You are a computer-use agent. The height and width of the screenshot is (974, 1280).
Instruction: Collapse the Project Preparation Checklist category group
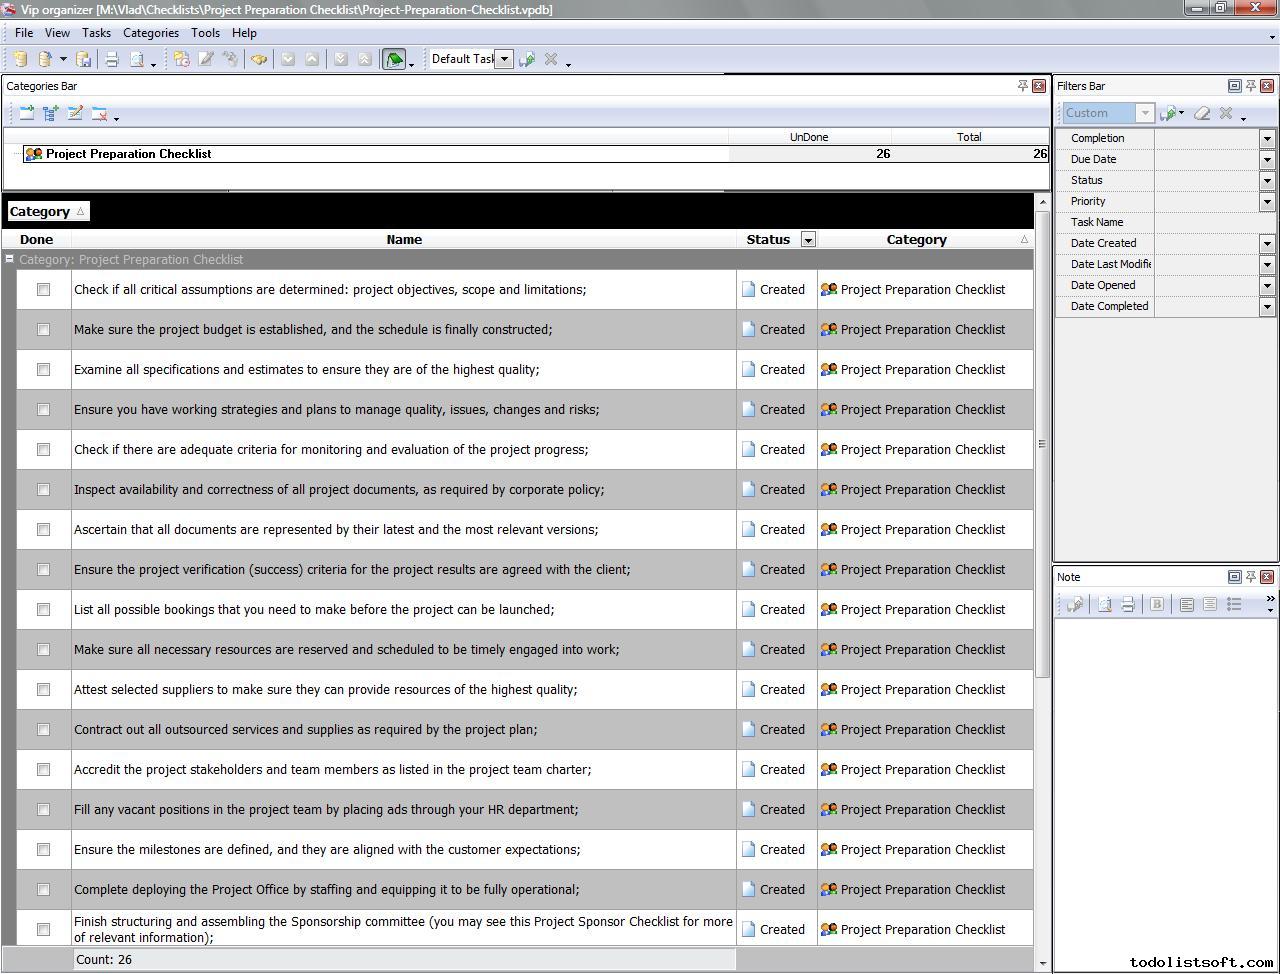(x=9, y=260)
